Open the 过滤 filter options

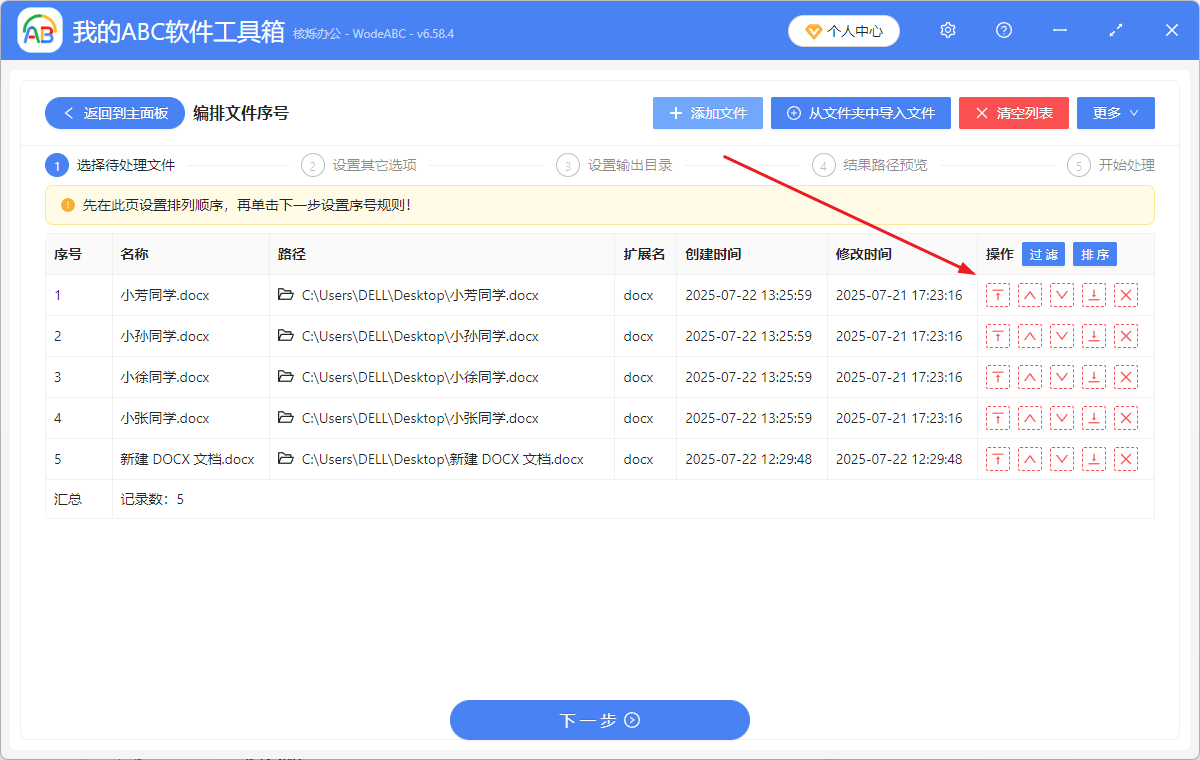1043,254
